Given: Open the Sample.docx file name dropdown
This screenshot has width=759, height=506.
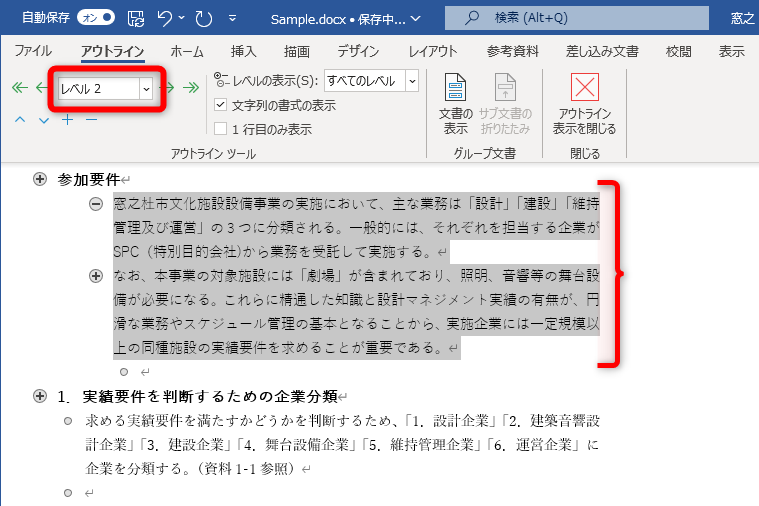Looking at the screenshot, I should [415, 19].
